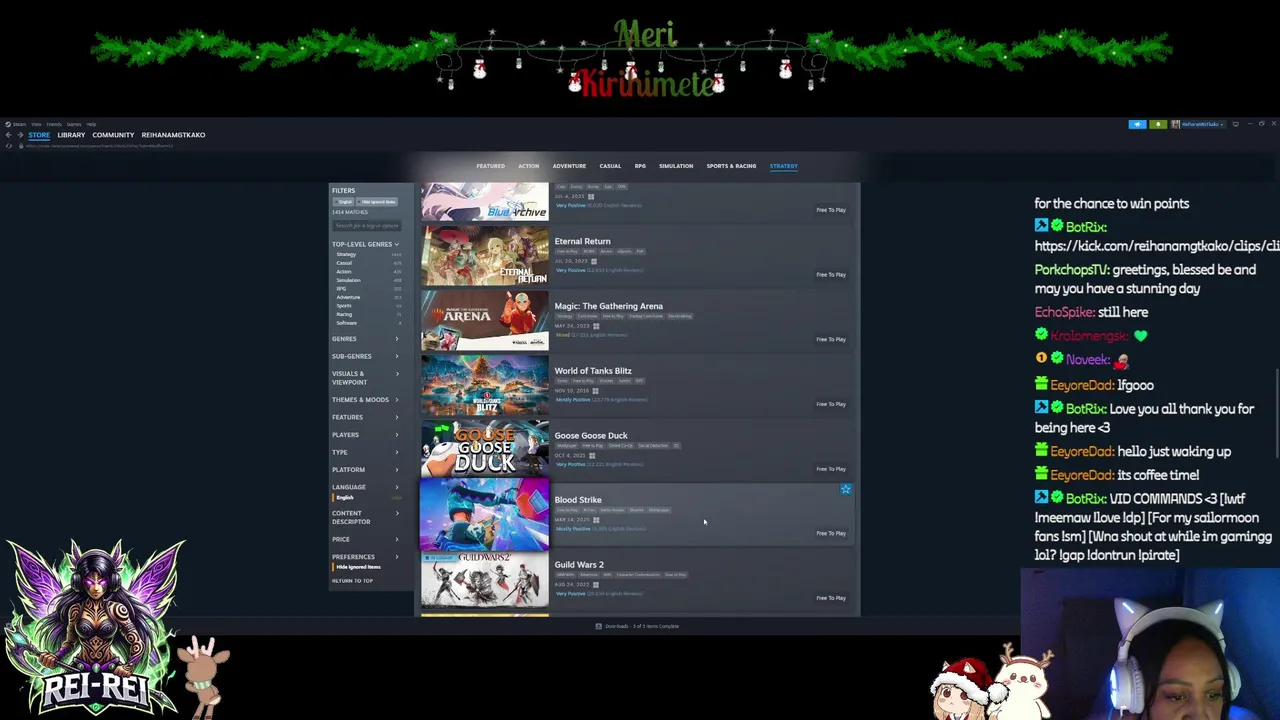Toggle the Casual genre filter
1280x720 pixels.
344,263
